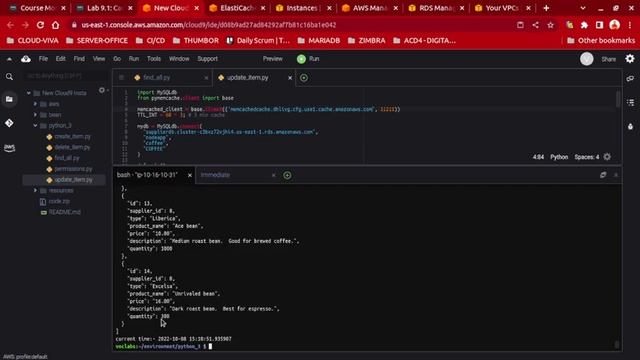Click the Share button
This screenshot has height=360, width=640.
[x=608, y=59]
